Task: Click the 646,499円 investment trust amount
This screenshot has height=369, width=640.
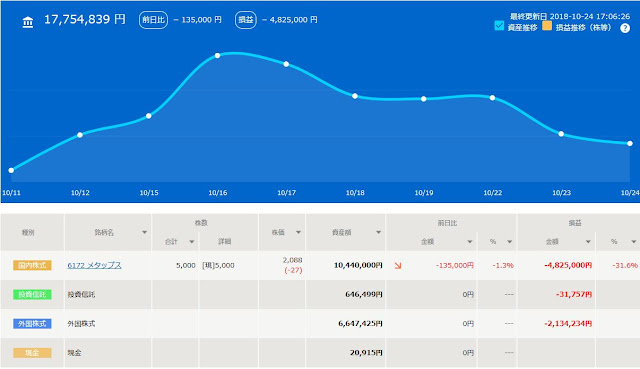Action: pyautogui.click(x=364, y=294)
